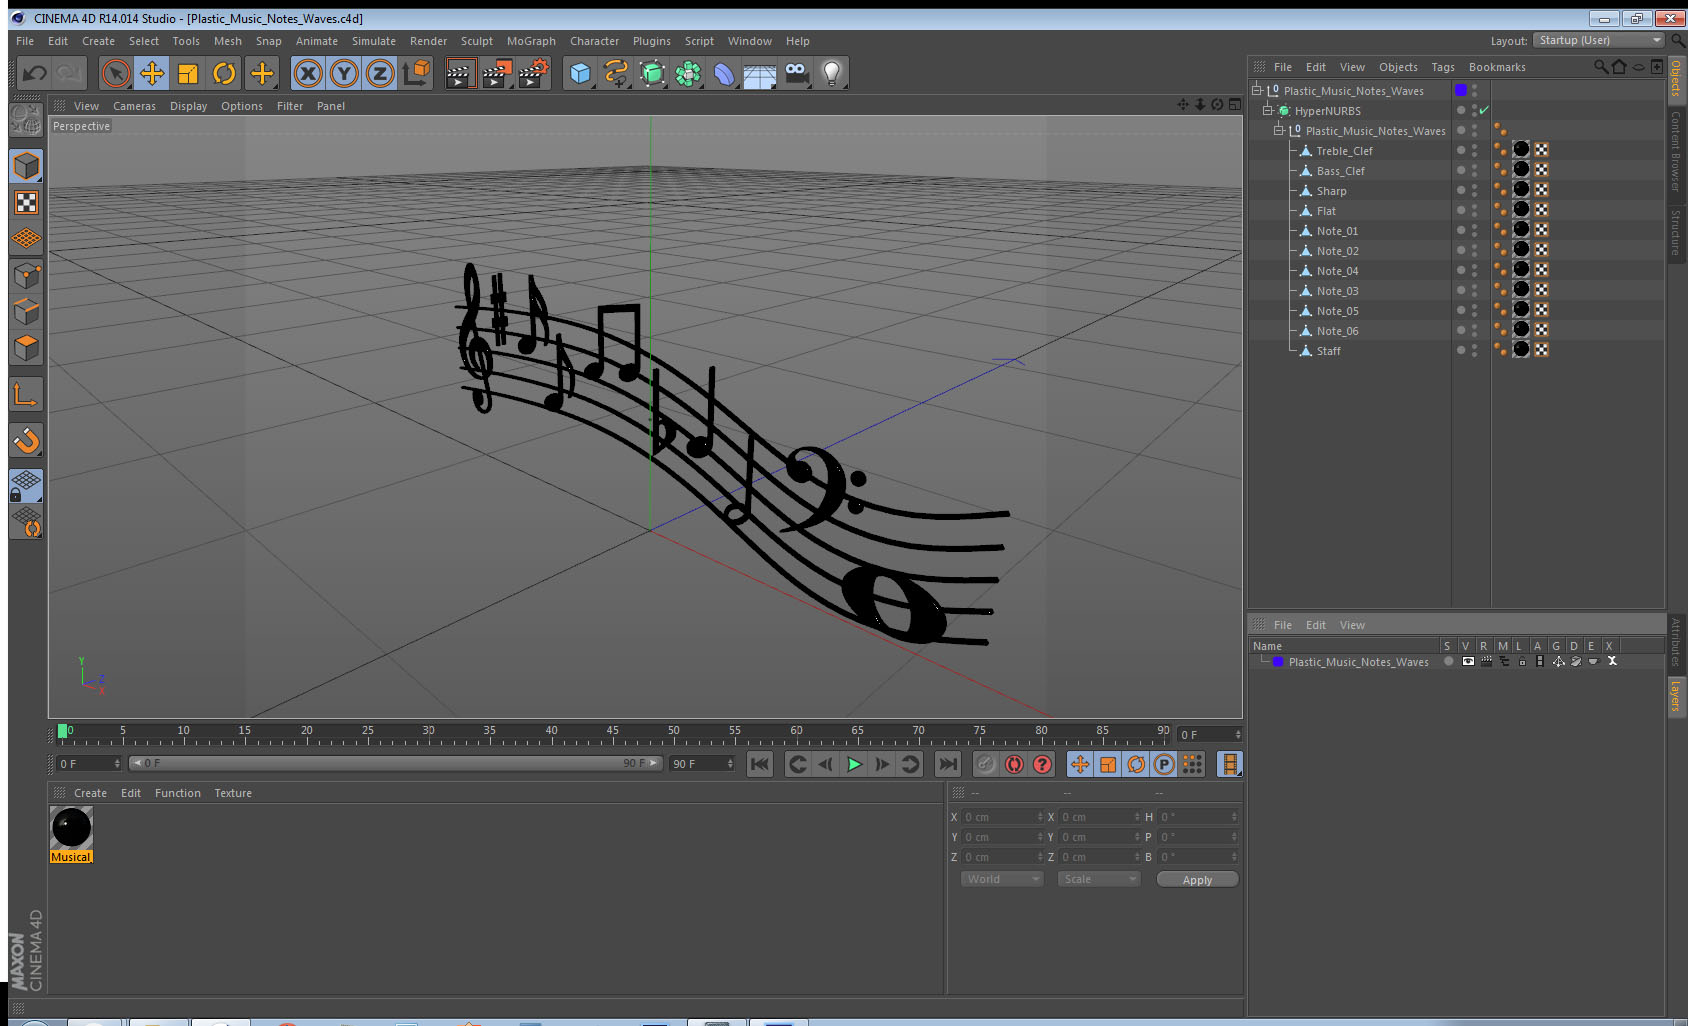
Task: Open the Character menu
Action: (594, 41)
